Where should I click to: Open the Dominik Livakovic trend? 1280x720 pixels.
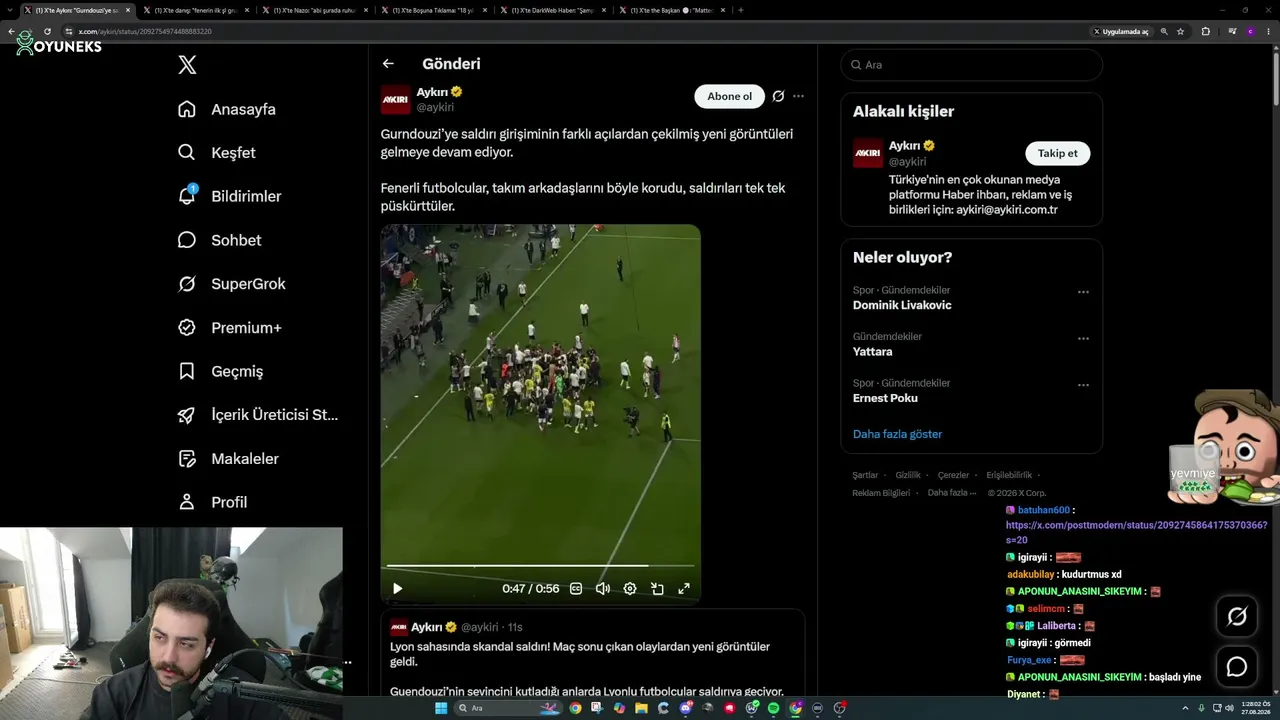click(x=902, y=305)
